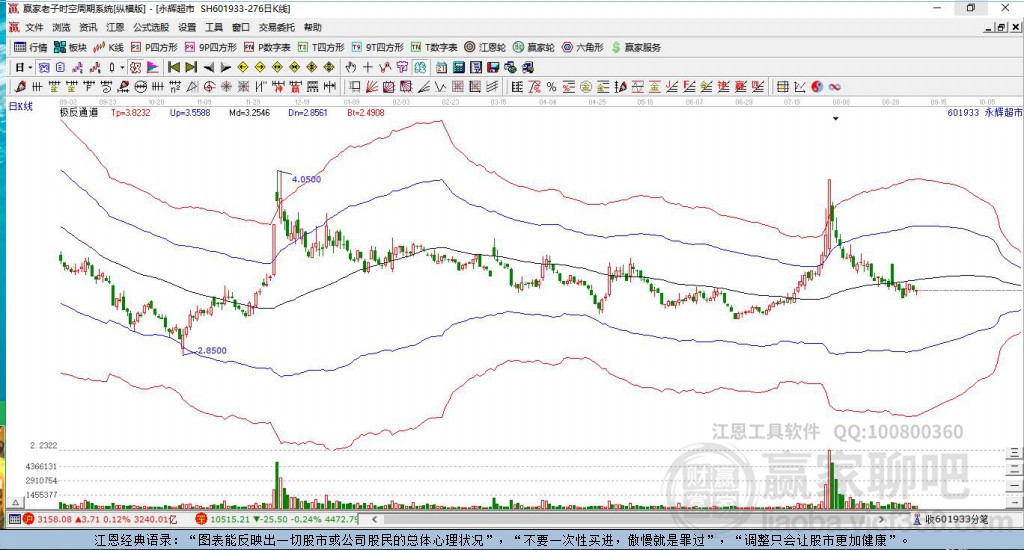The height and width of the screenshot is (550, 1024).
Task: Open the 文件 menu
Action: point(34,27)
